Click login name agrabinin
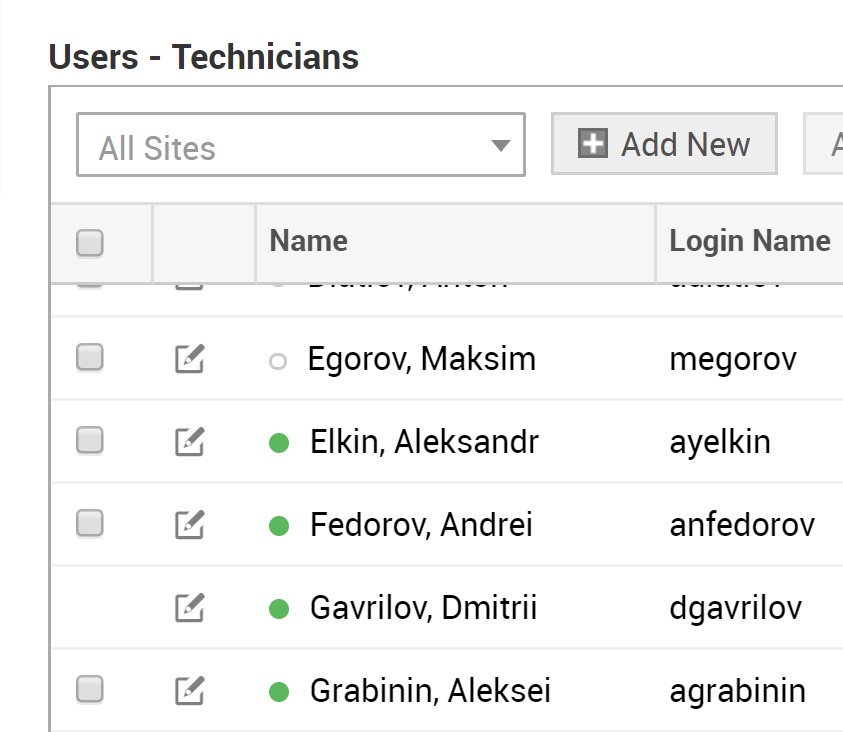 [x=737, y=691]
